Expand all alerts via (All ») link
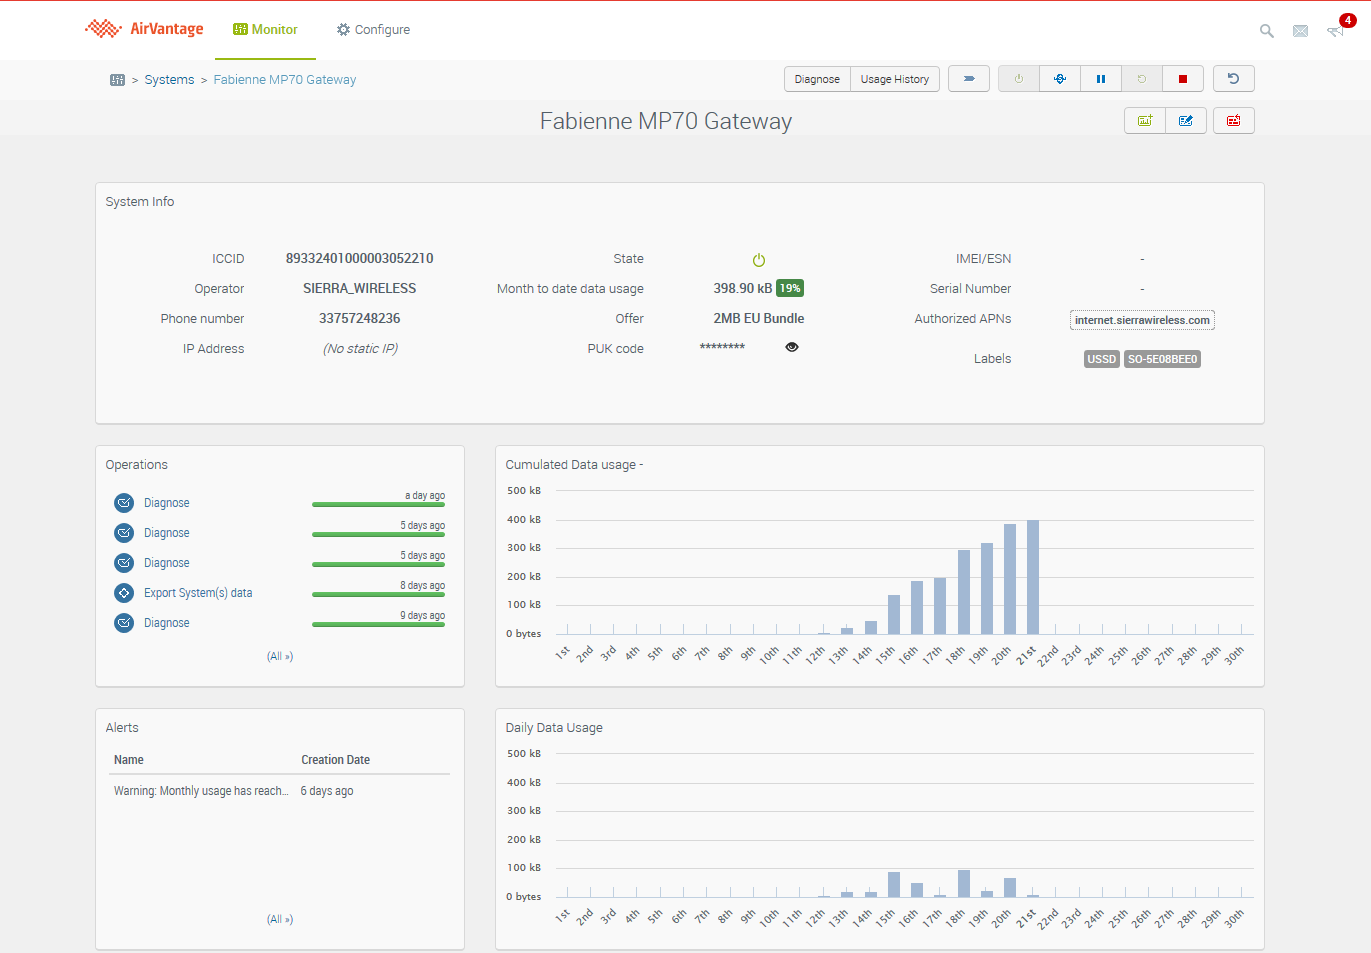The image size is (1371, 953). [x=280, y=920]
